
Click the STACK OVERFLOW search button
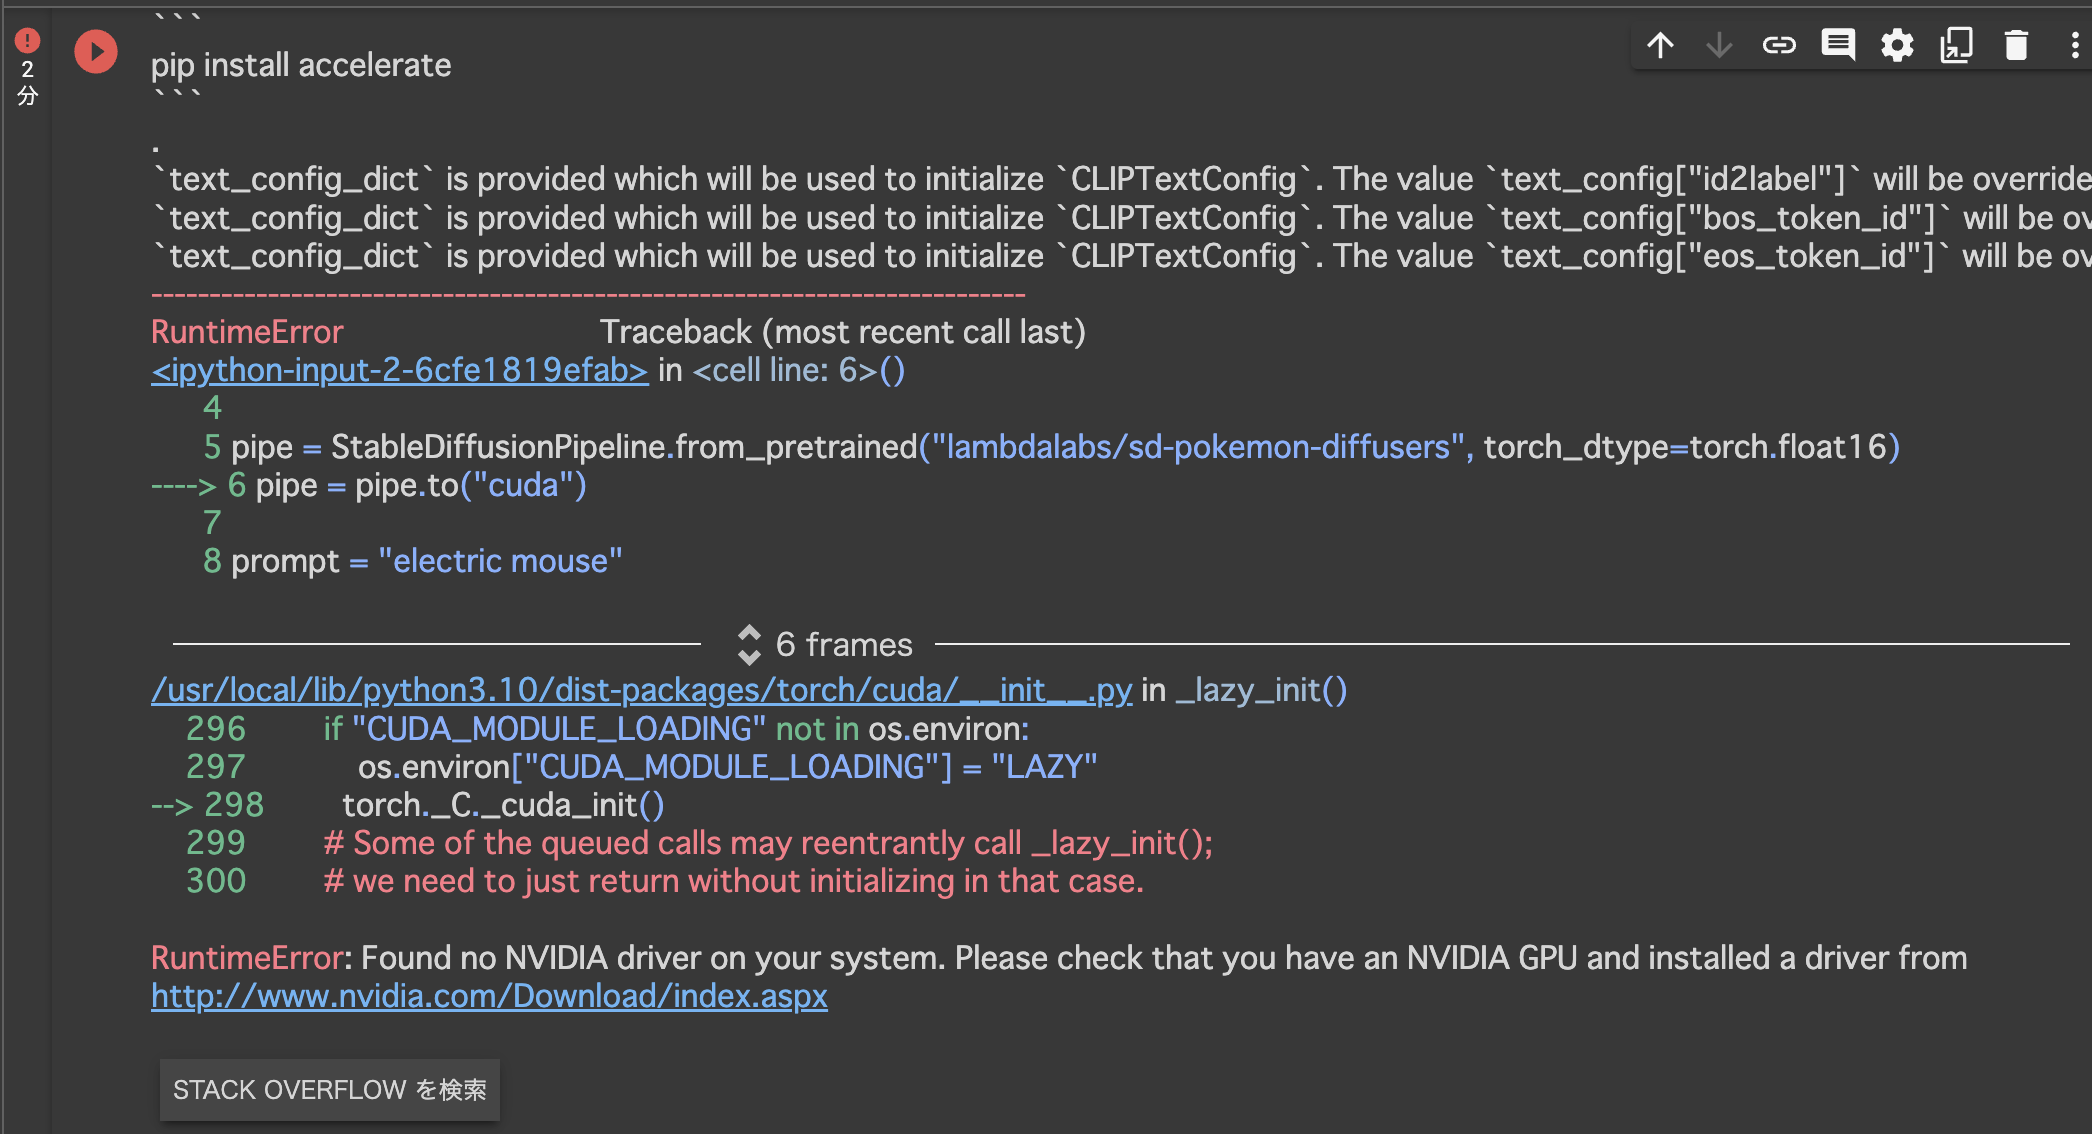click(329, 1089)
